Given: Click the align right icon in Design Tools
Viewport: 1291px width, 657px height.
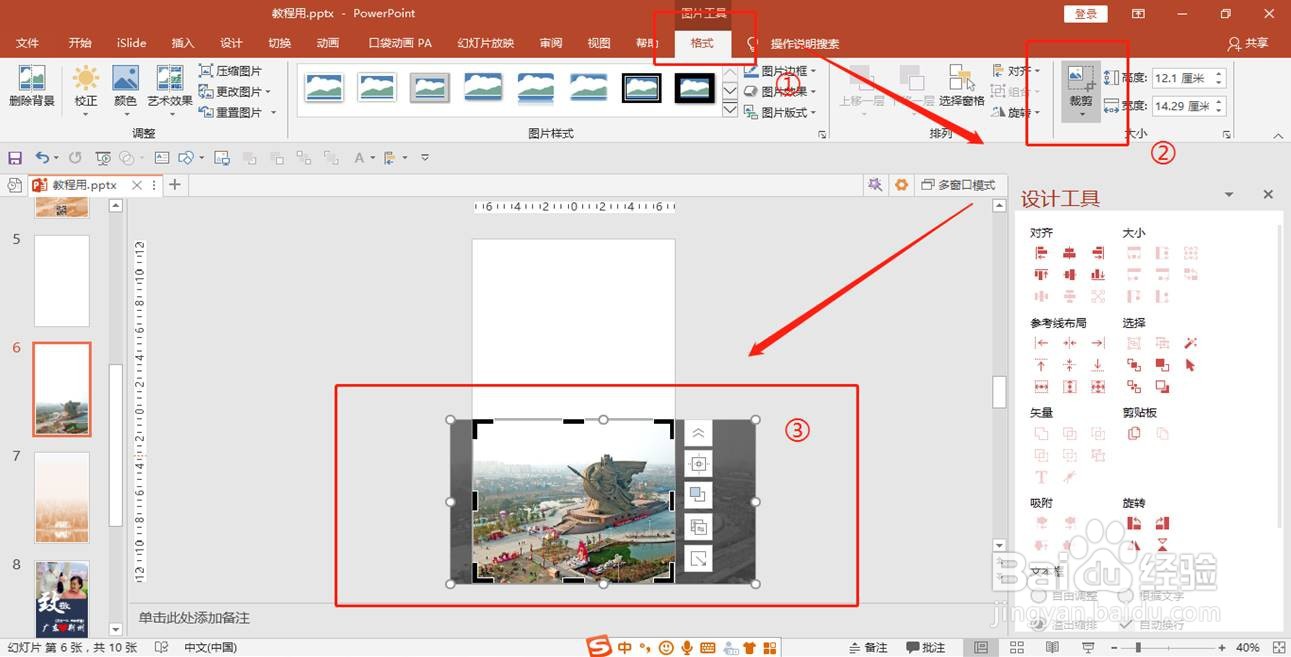Looking at the screenshot, I should (x=1098, y=254).
